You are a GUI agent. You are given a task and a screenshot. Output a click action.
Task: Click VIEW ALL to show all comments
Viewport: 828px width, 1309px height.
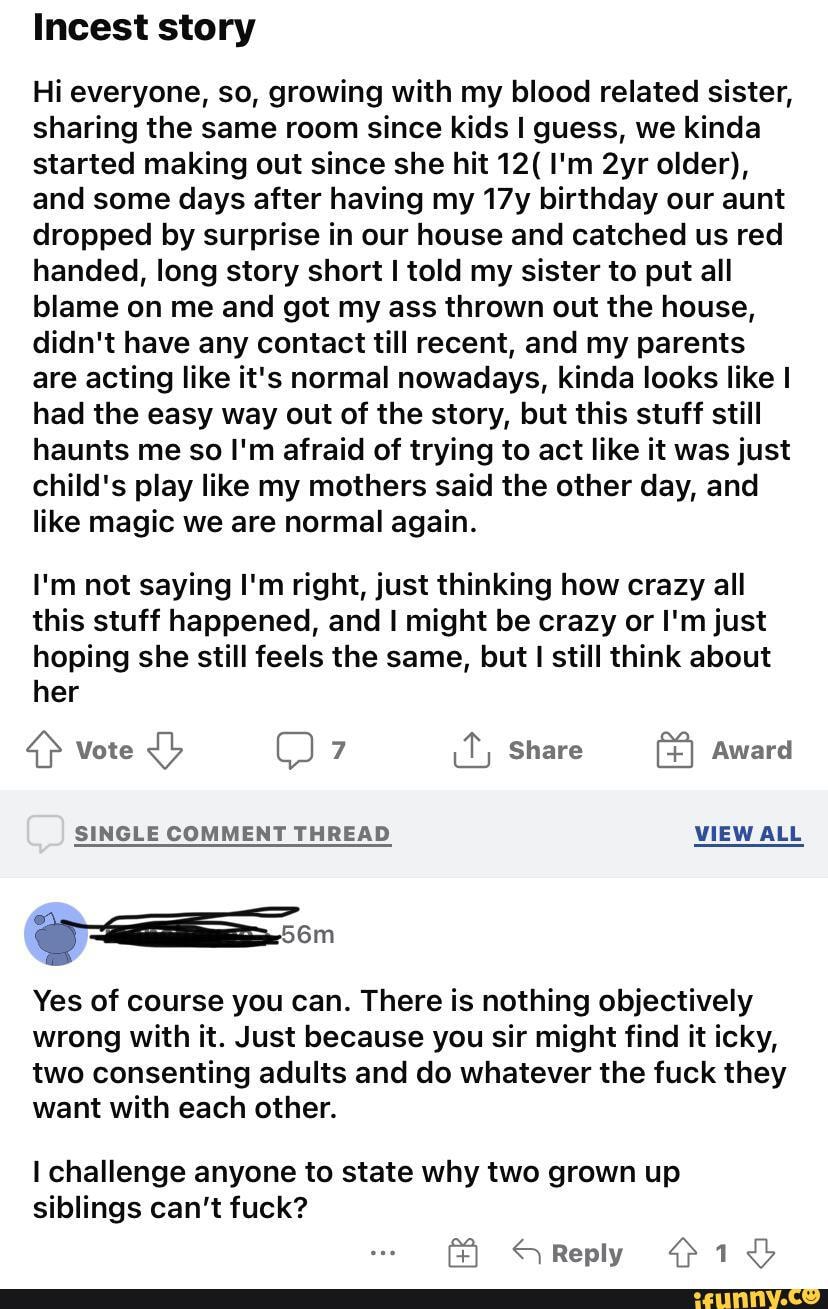[748, 834]
